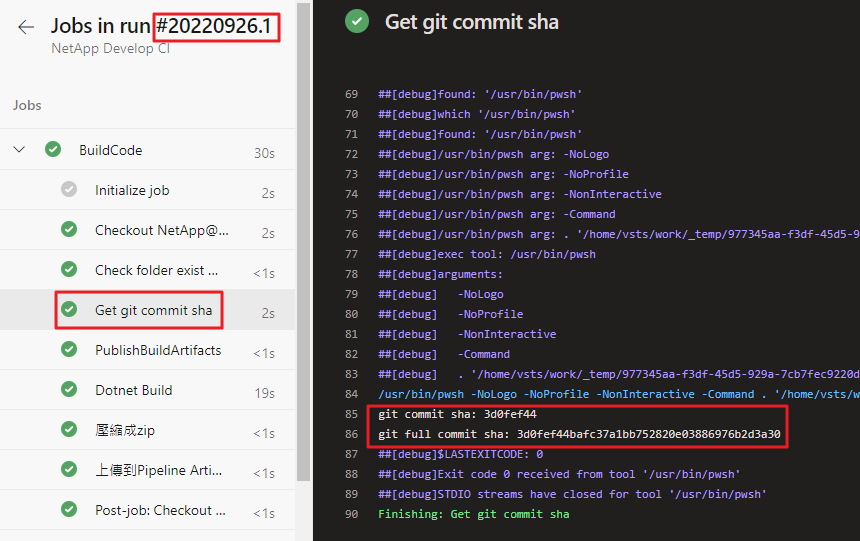Open the Check folder exist ... step
Screen dimensions: 860x541
[156, 270]
